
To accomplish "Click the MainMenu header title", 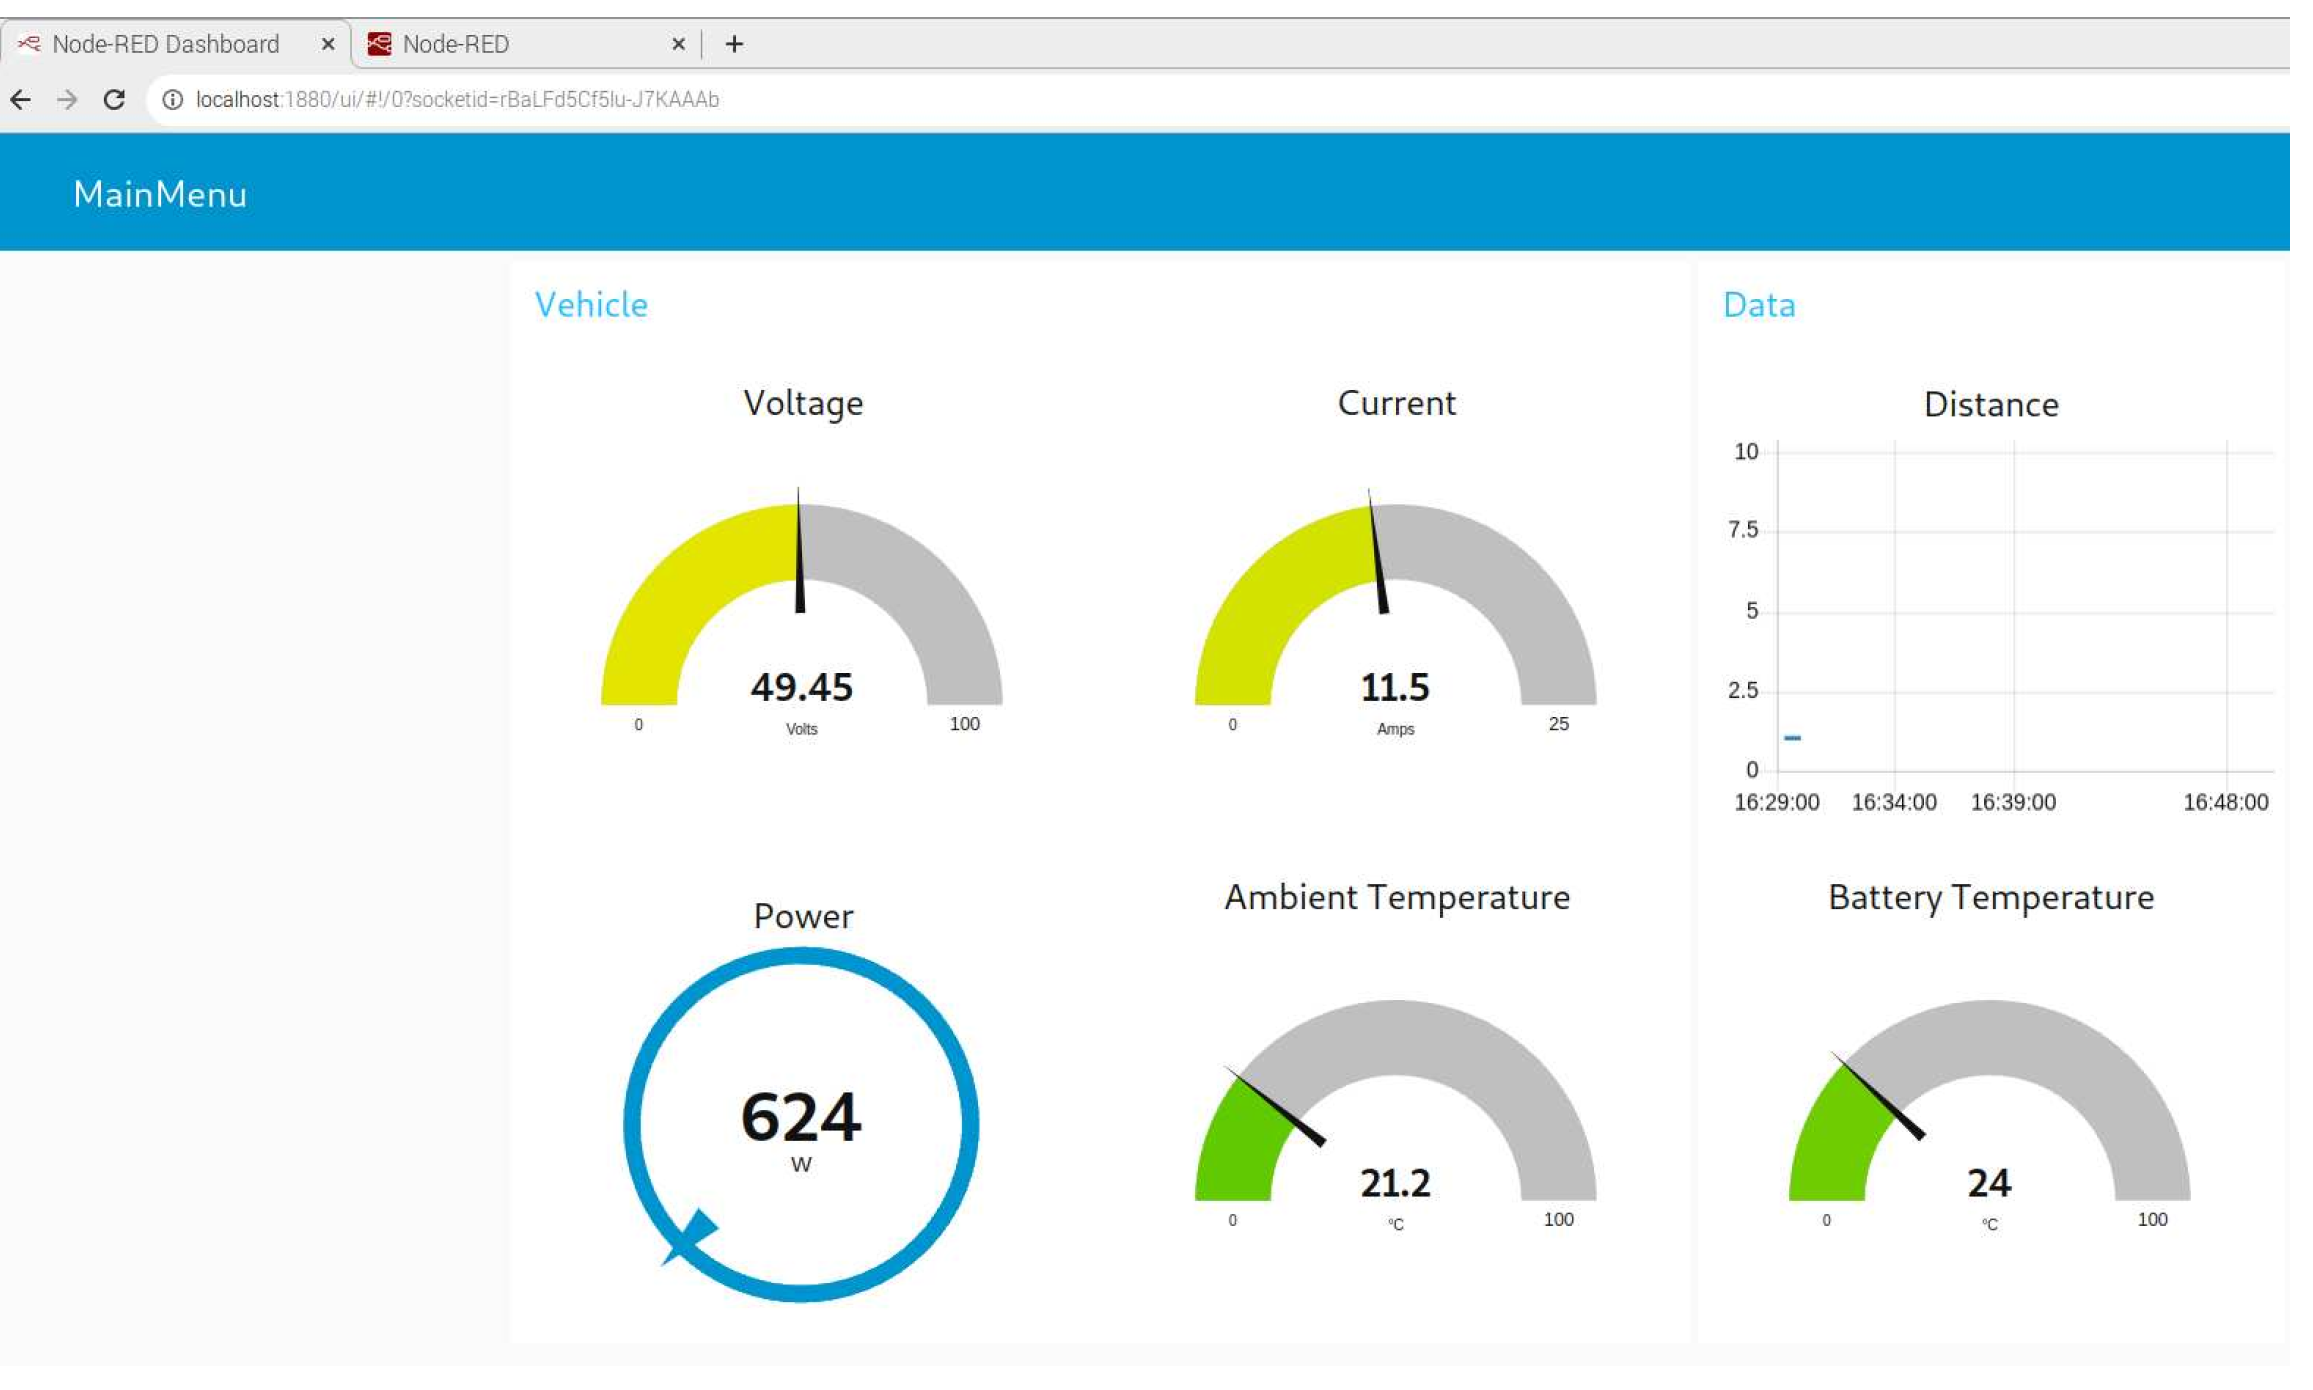I will (x=160, y=194).
